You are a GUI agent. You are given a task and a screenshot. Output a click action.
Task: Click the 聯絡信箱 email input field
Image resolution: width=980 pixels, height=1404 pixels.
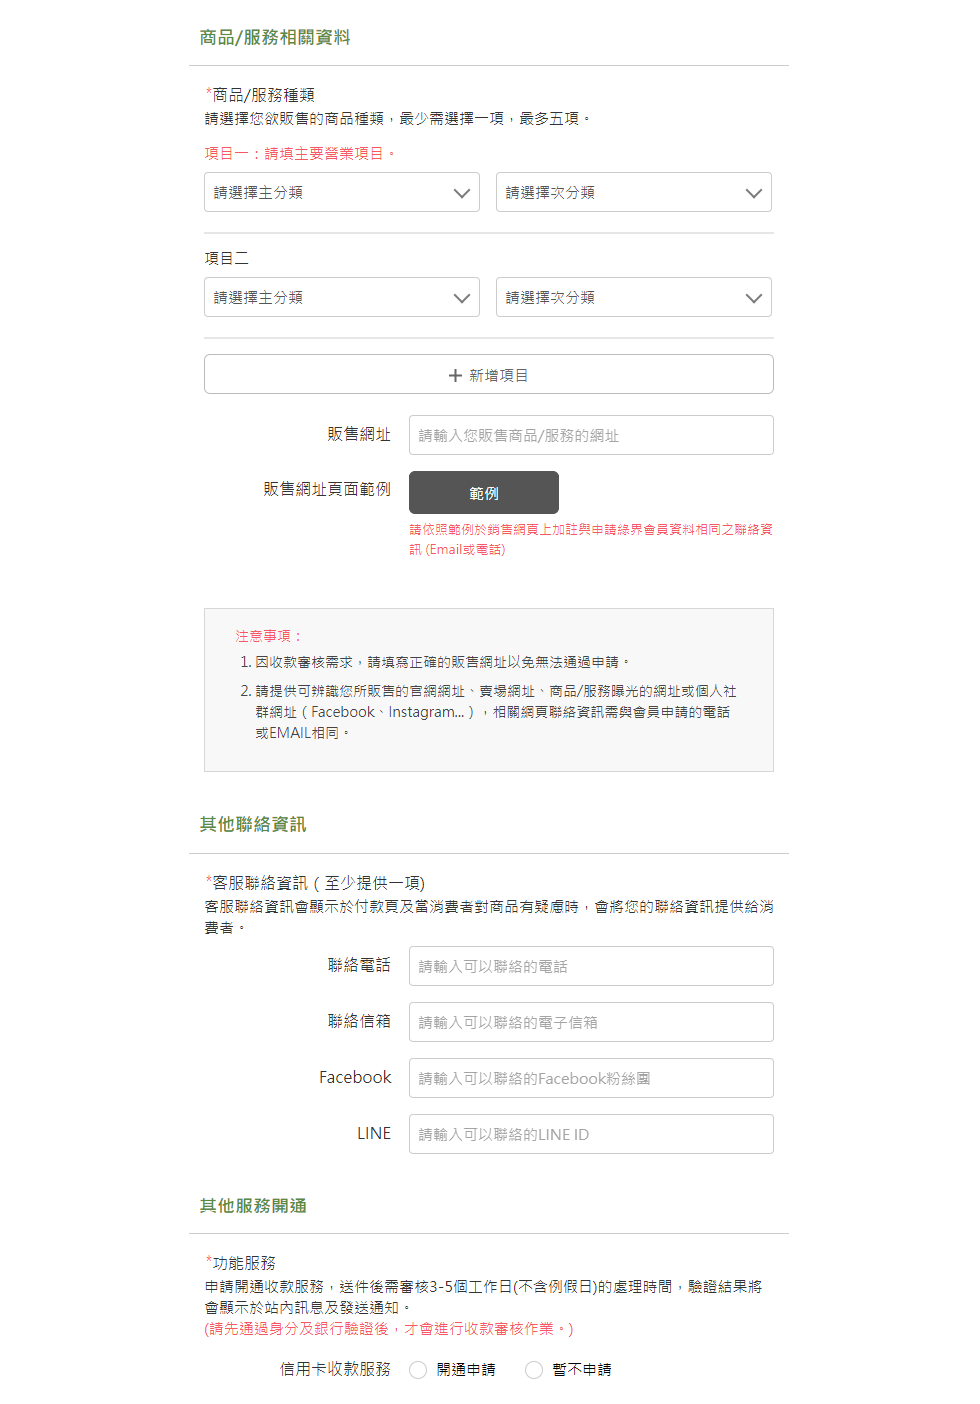[591, 1022]
